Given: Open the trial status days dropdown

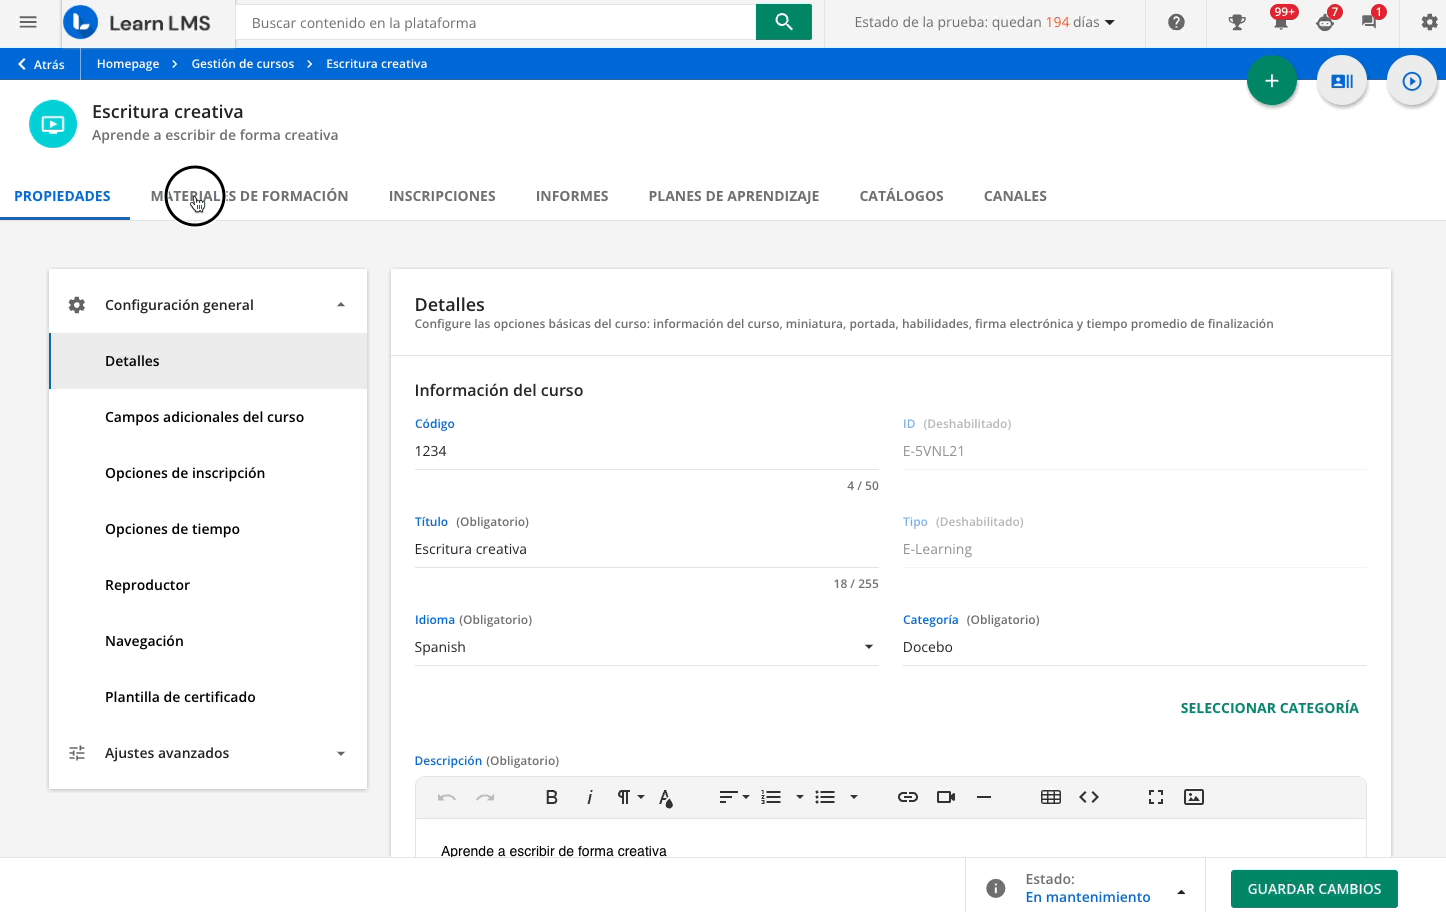Looking at the screenshot, I should pyautogui.click(x=984, y=22).
